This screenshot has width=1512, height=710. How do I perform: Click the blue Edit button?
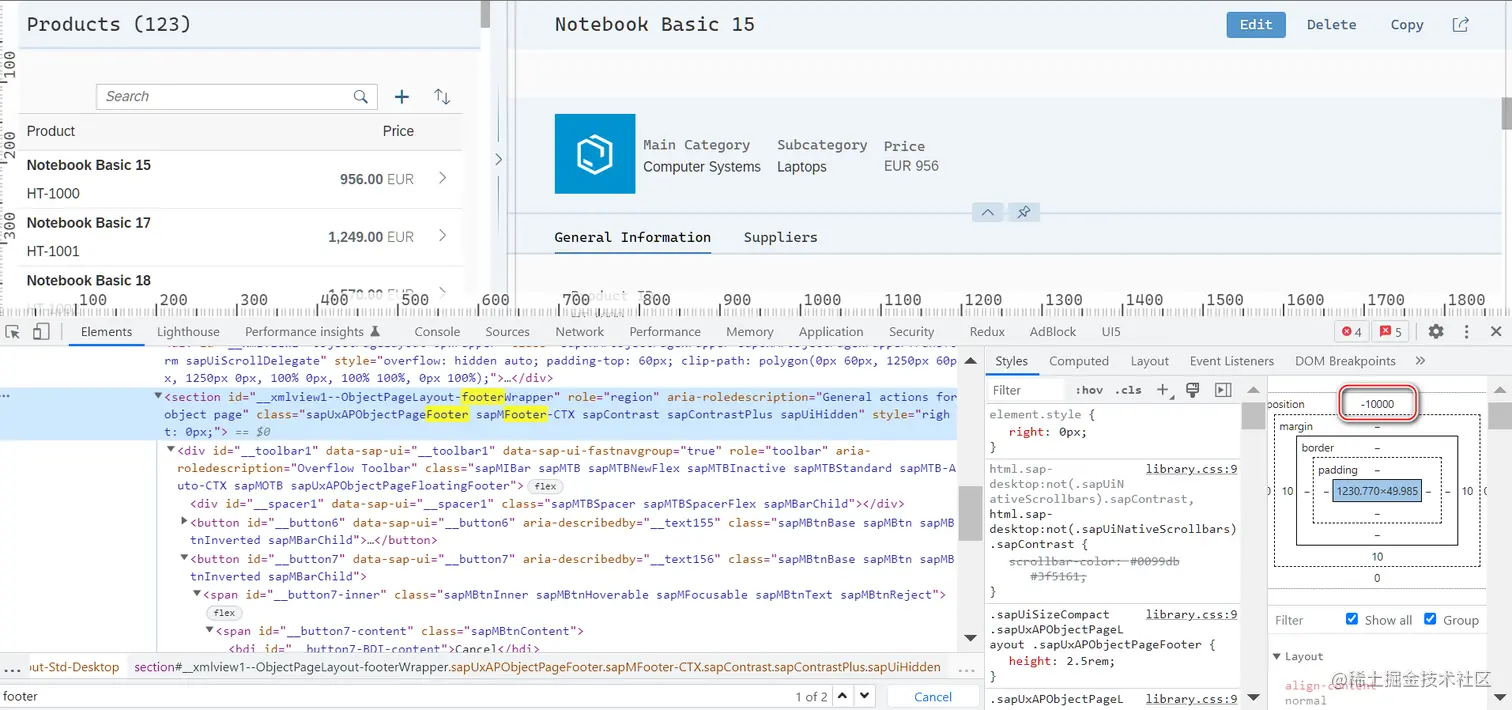coord(1256,25)
